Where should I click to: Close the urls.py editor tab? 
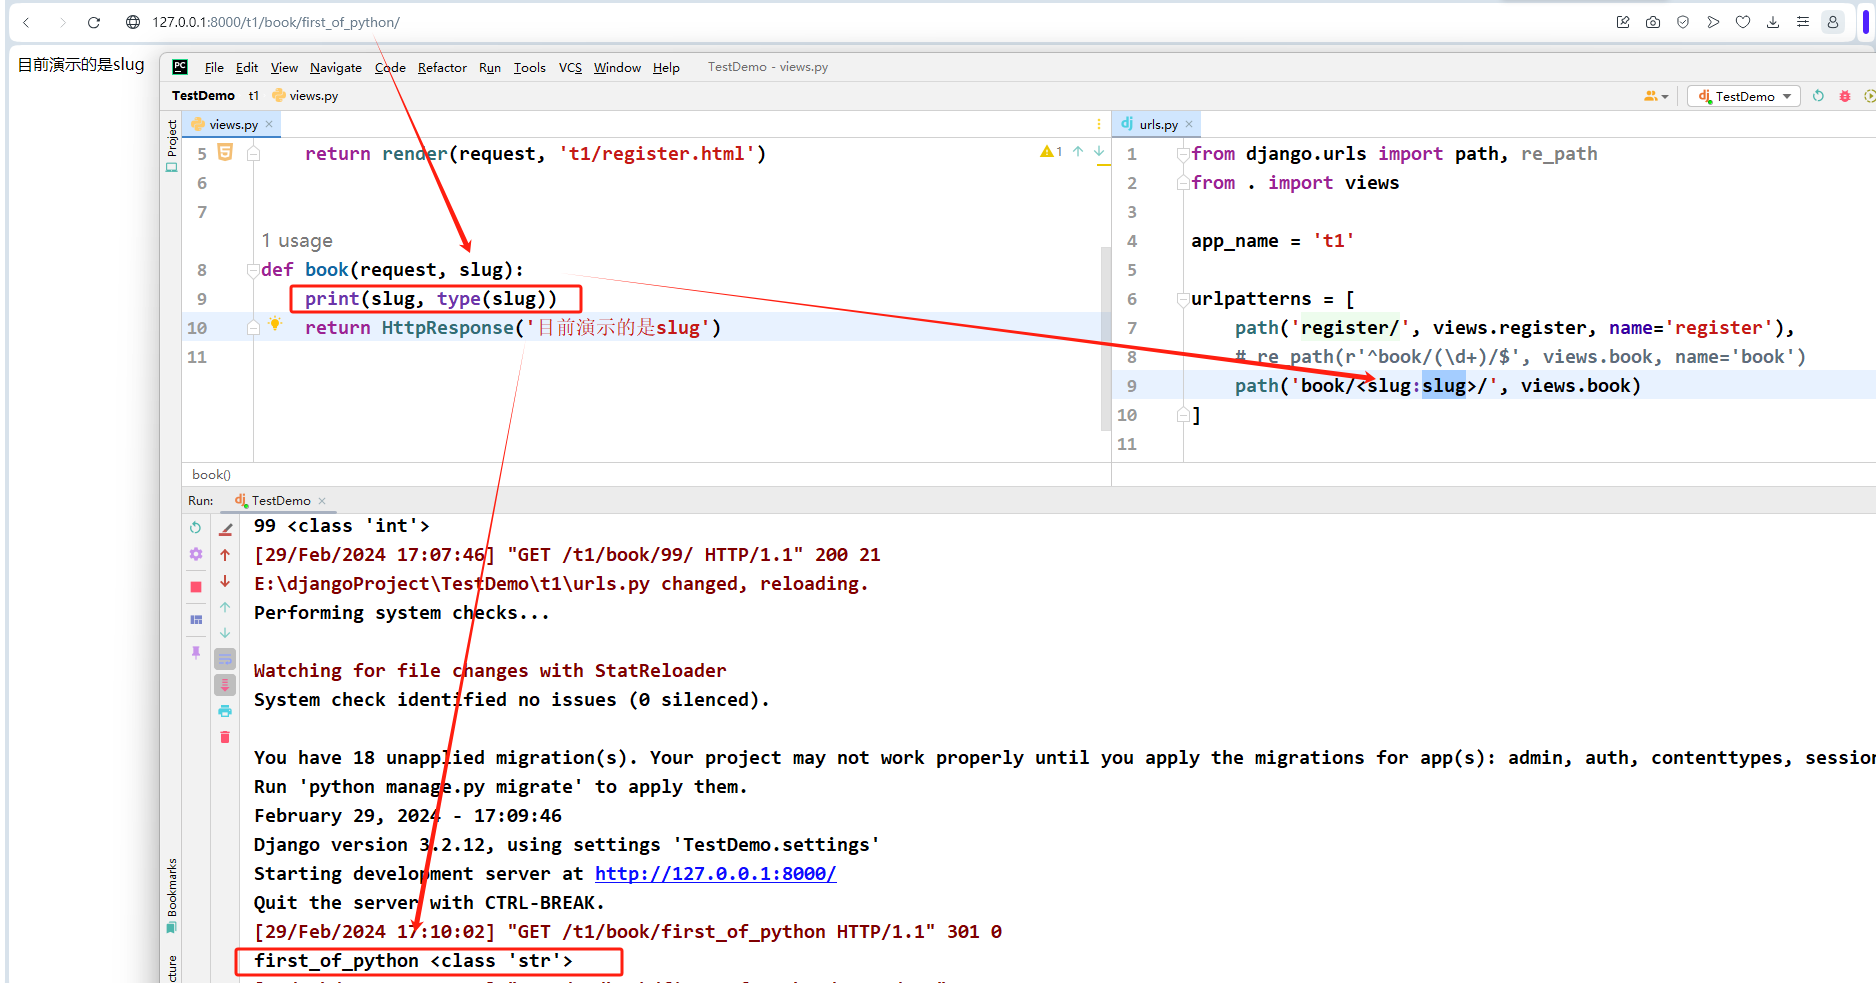click(x=1189, y=124)
